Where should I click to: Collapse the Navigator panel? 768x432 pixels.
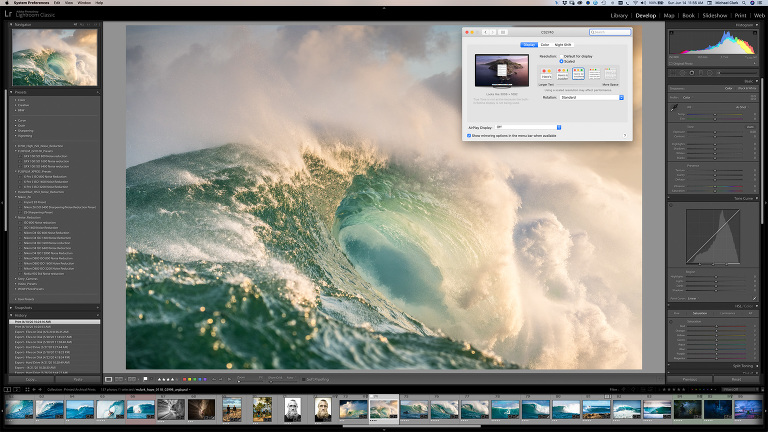point(11,24)
